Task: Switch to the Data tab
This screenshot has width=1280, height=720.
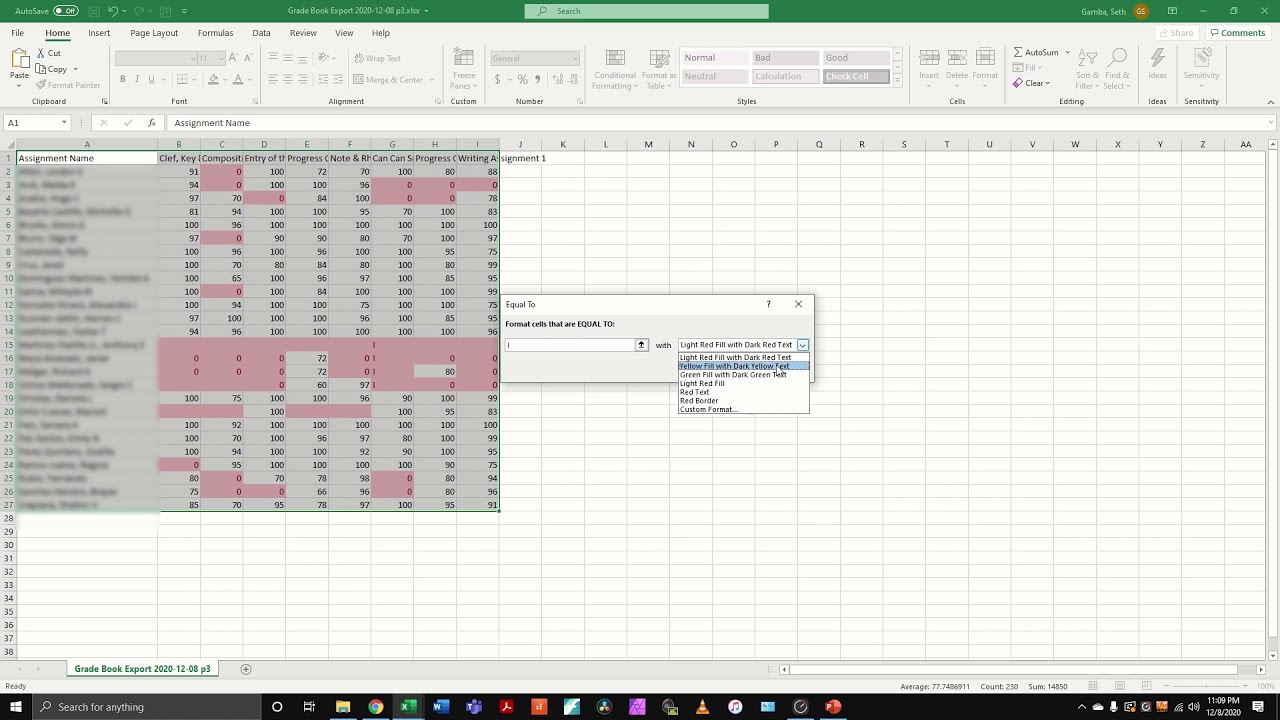Action: pyautogui.click(x=261, y=33)
